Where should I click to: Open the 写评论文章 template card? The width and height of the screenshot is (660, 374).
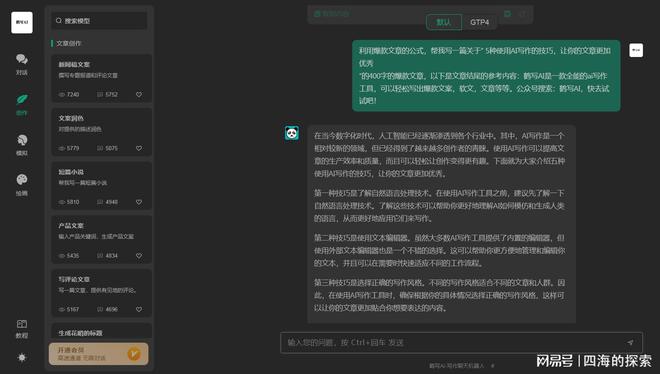pos(101,293)
